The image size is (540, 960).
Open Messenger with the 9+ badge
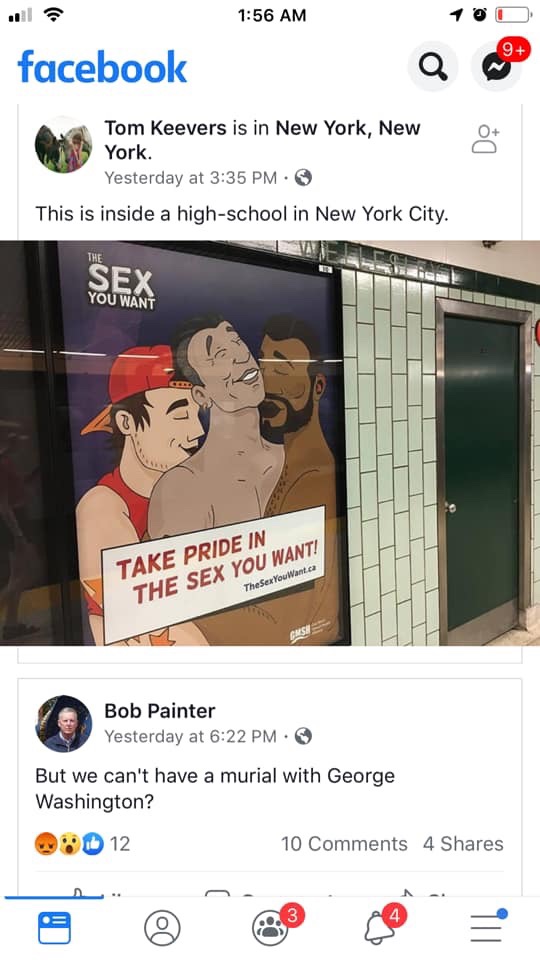pyautogui.click(x=496, y=67)
